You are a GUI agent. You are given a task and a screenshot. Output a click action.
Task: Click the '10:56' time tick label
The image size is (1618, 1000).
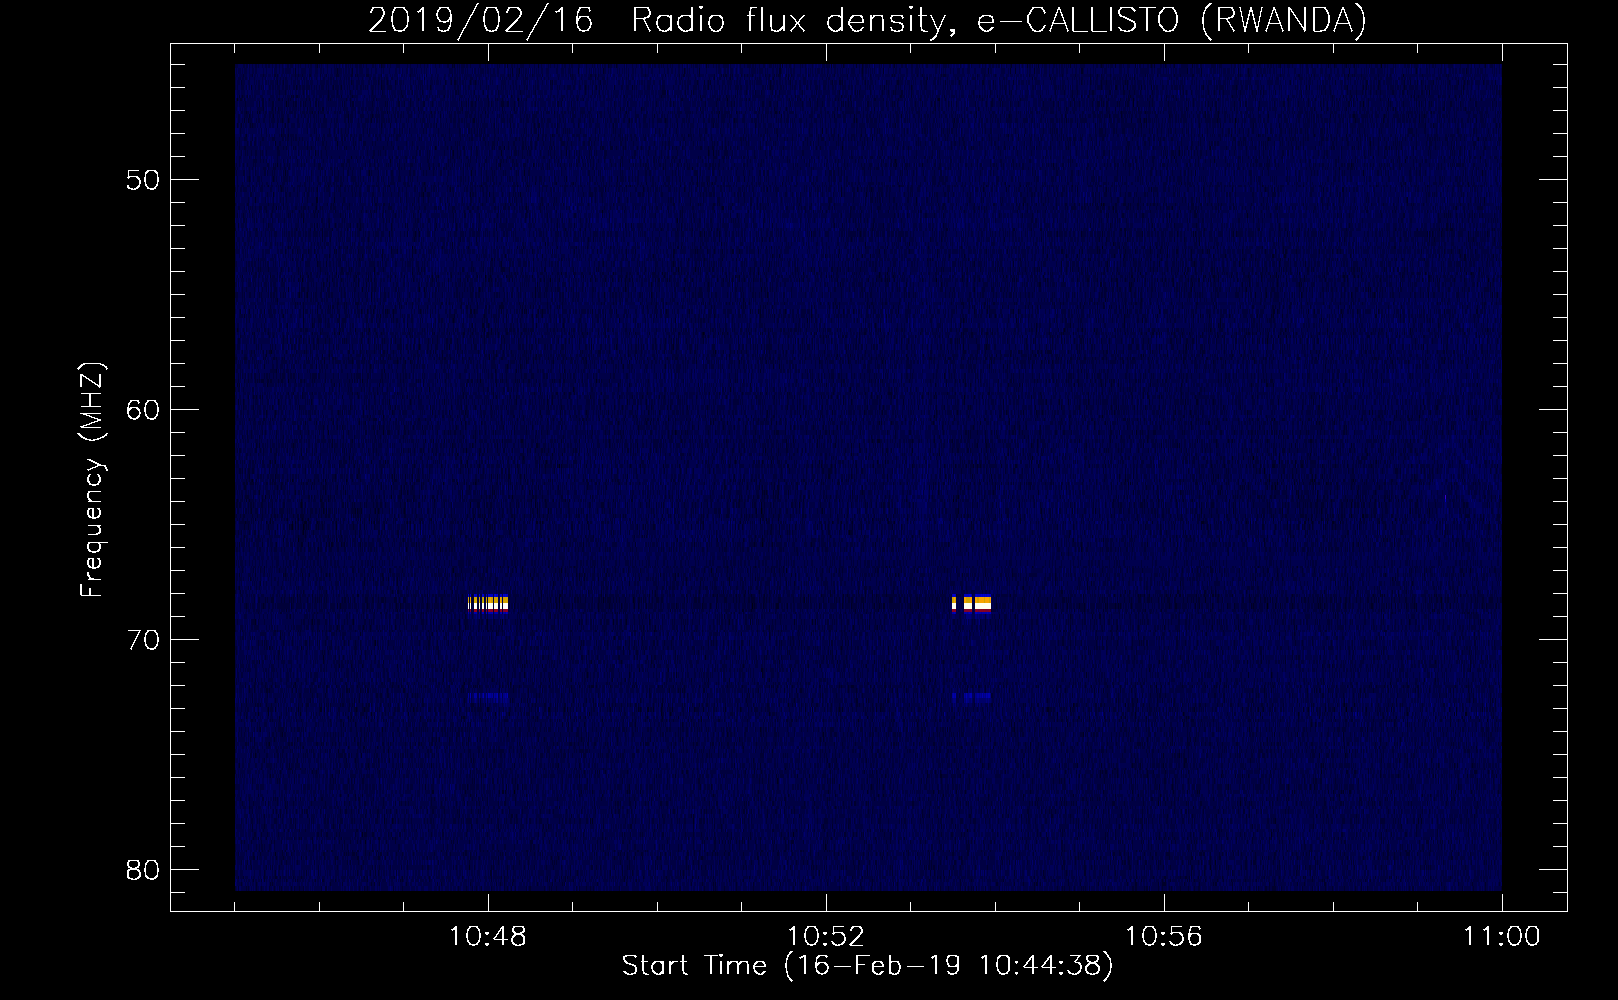click(1164, 937)
